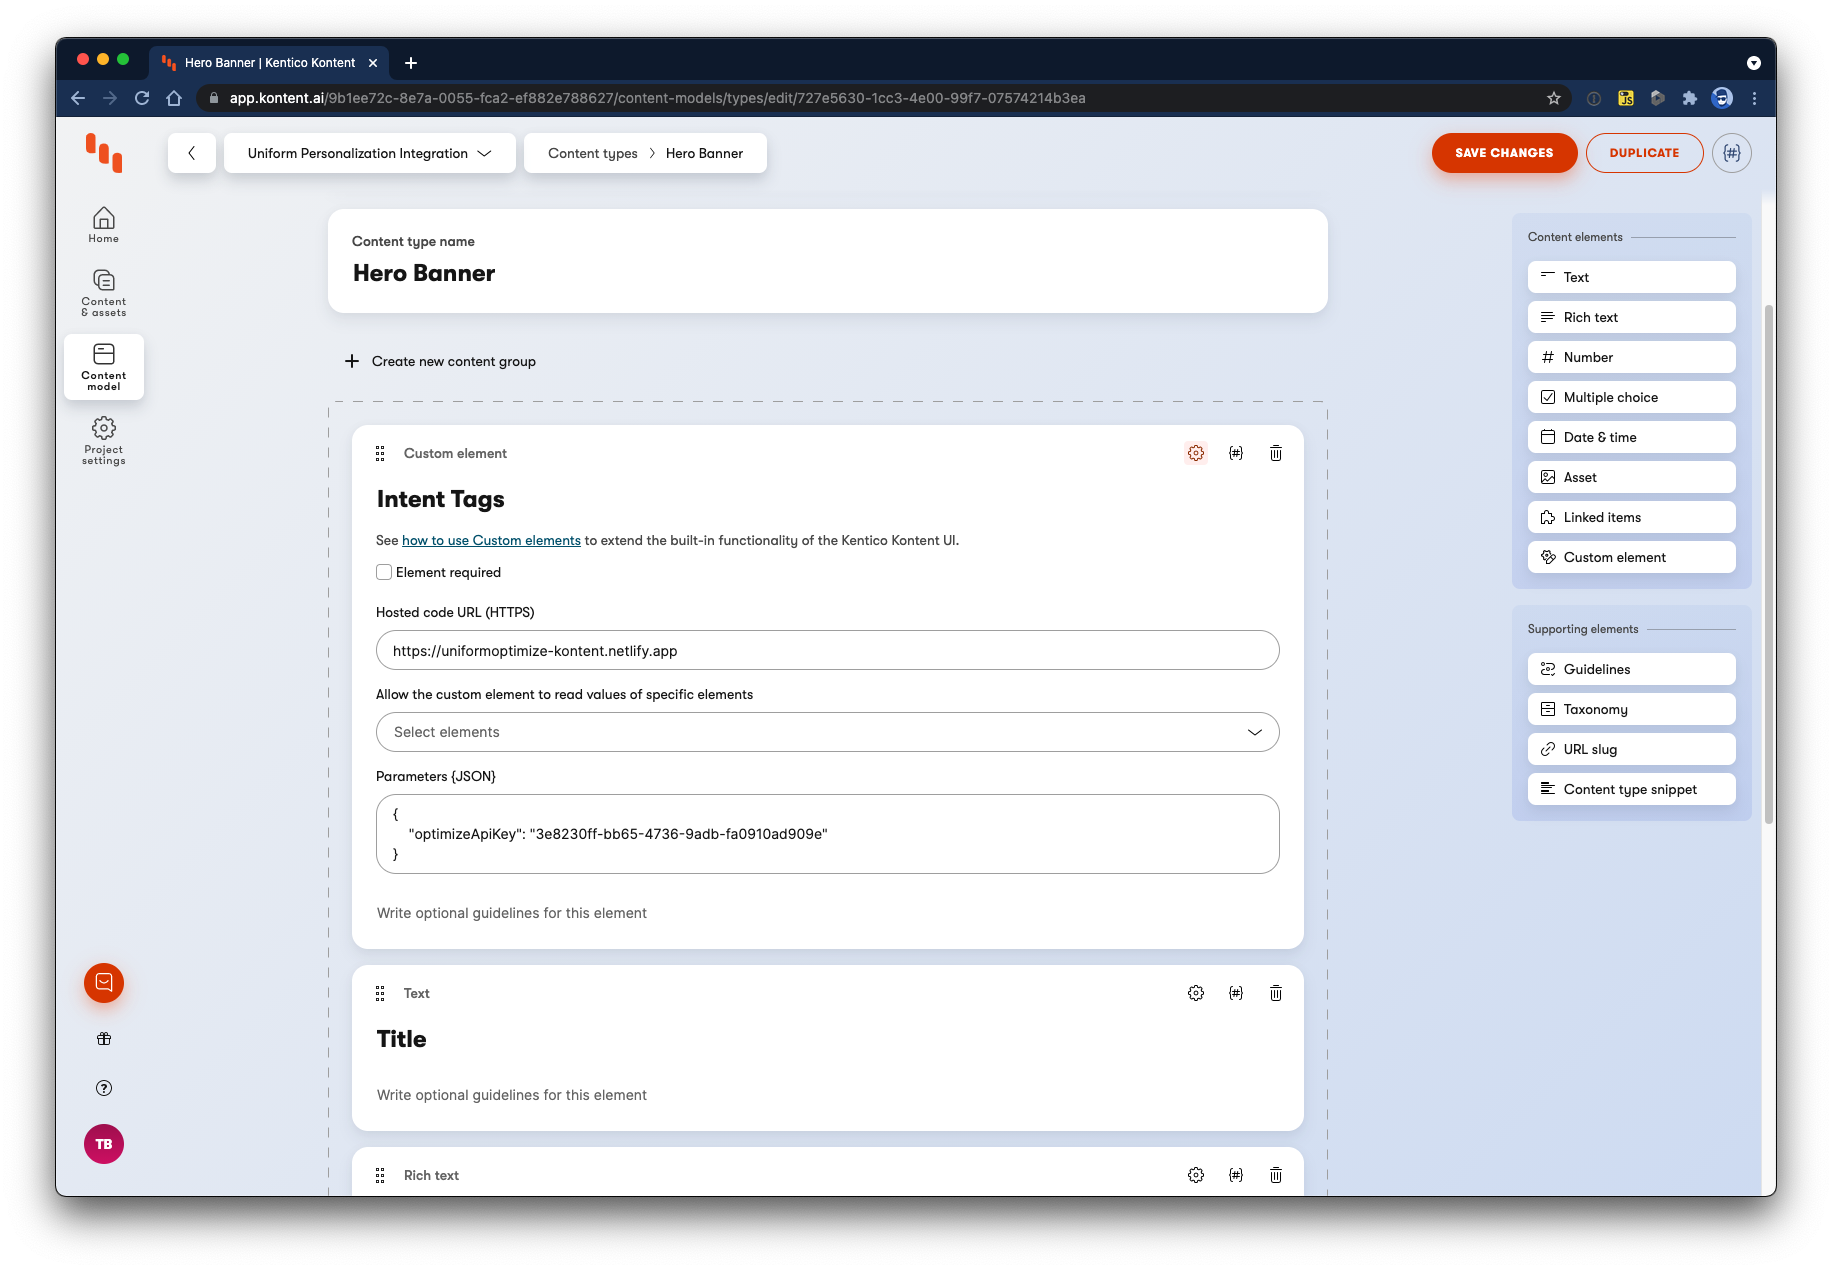This screenshot has width=1832, height=1270.
Task: Open Project settings in sidebar
Action: [x=104, y=441]
